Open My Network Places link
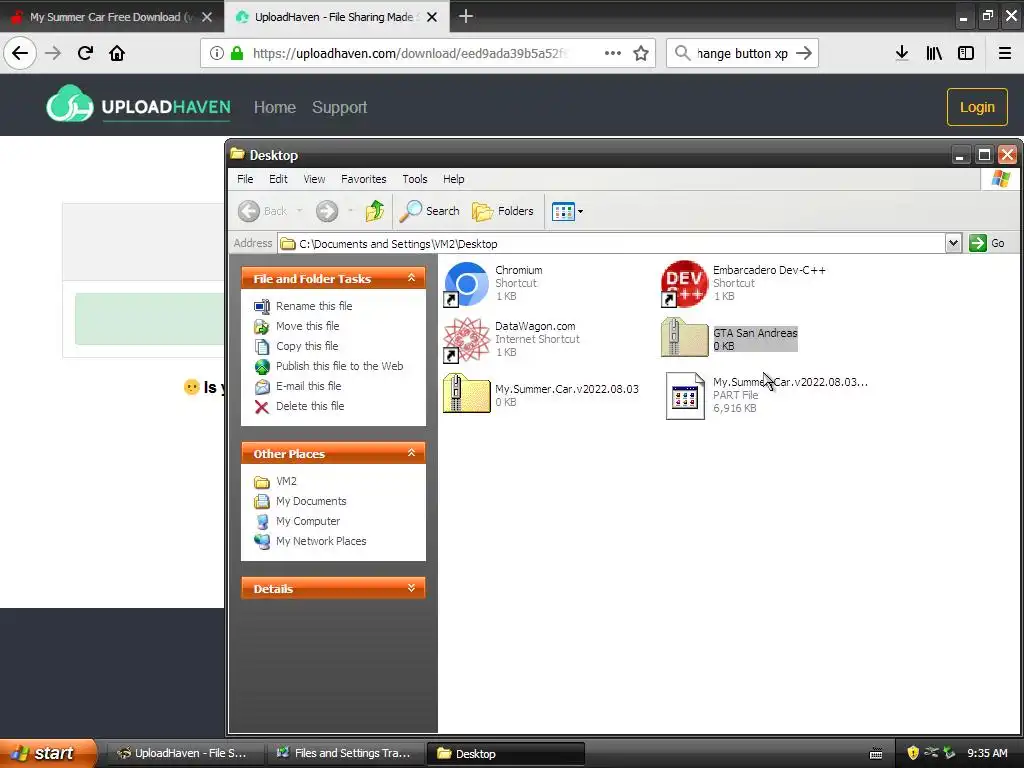Image resolution: width=1024 pixels, height=768 pixels. pos(321,541)
